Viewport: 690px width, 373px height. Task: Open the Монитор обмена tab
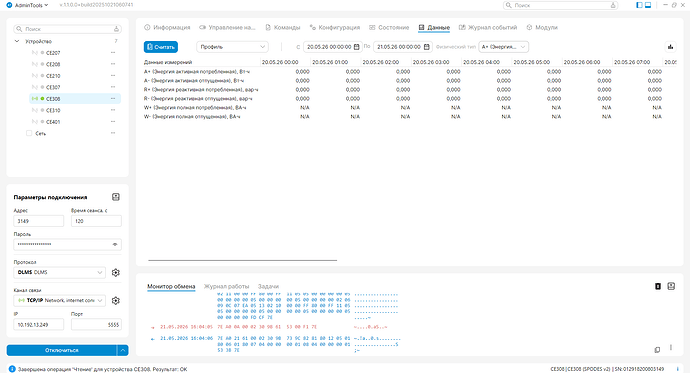[171, 286]
